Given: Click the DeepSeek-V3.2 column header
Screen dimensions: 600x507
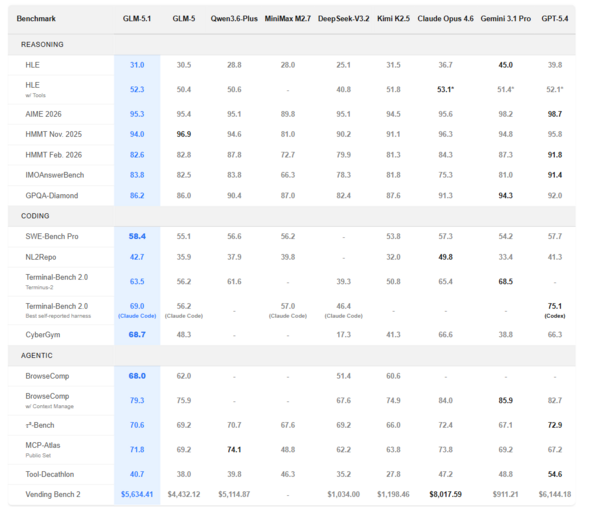Looking at the screenshot, I should (343, 19).
